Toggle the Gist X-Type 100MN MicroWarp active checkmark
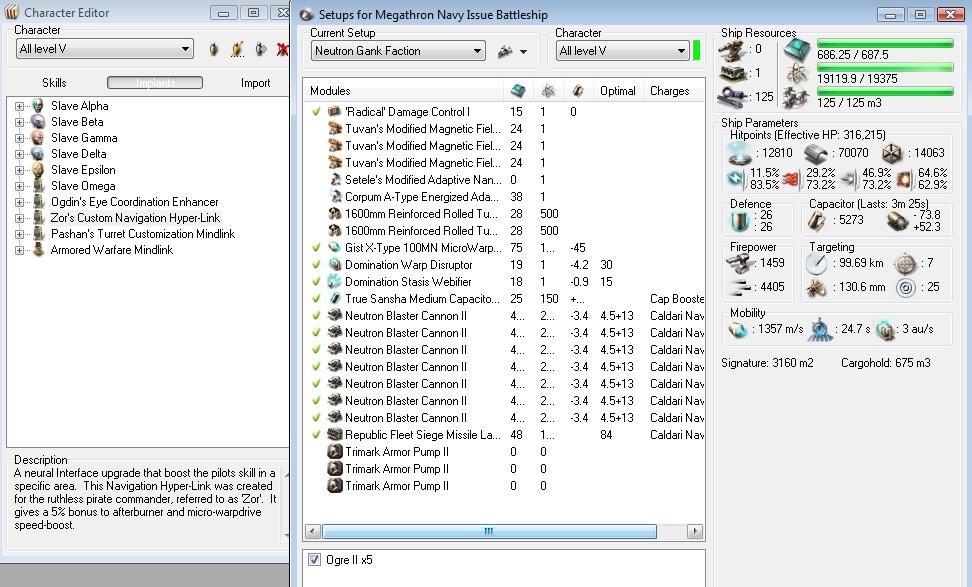The height and width of the screenshot is (587, 972). [x=316, y=247]
